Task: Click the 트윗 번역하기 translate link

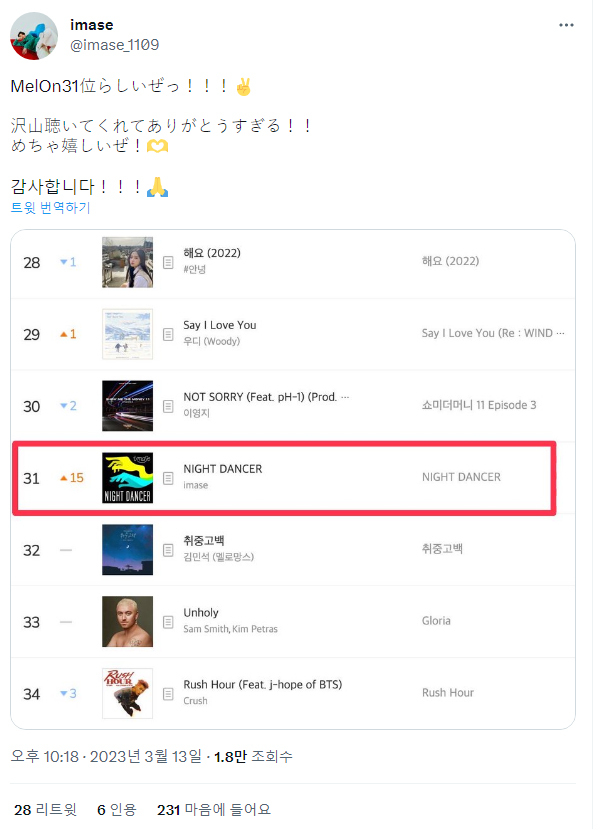Action: (50, 207)
